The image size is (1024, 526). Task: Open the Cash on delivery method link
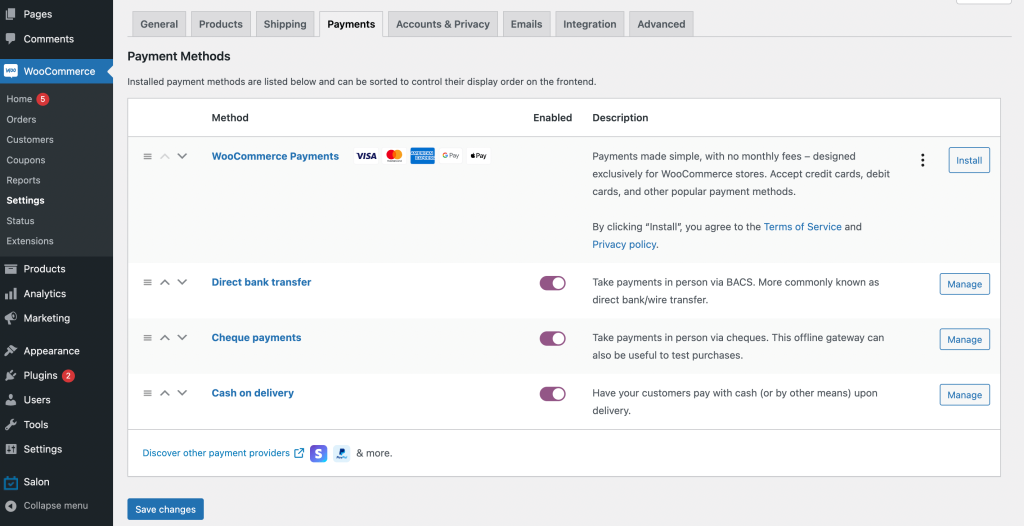coord(253,393)
